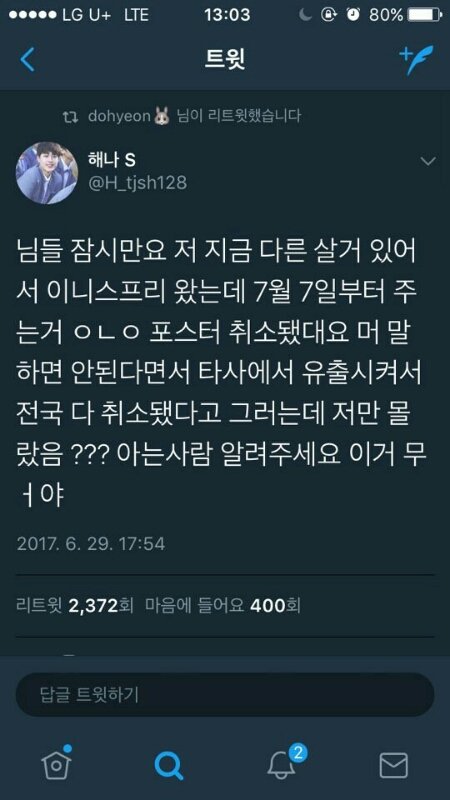Open the Search magnifier tab

[169, 765]
